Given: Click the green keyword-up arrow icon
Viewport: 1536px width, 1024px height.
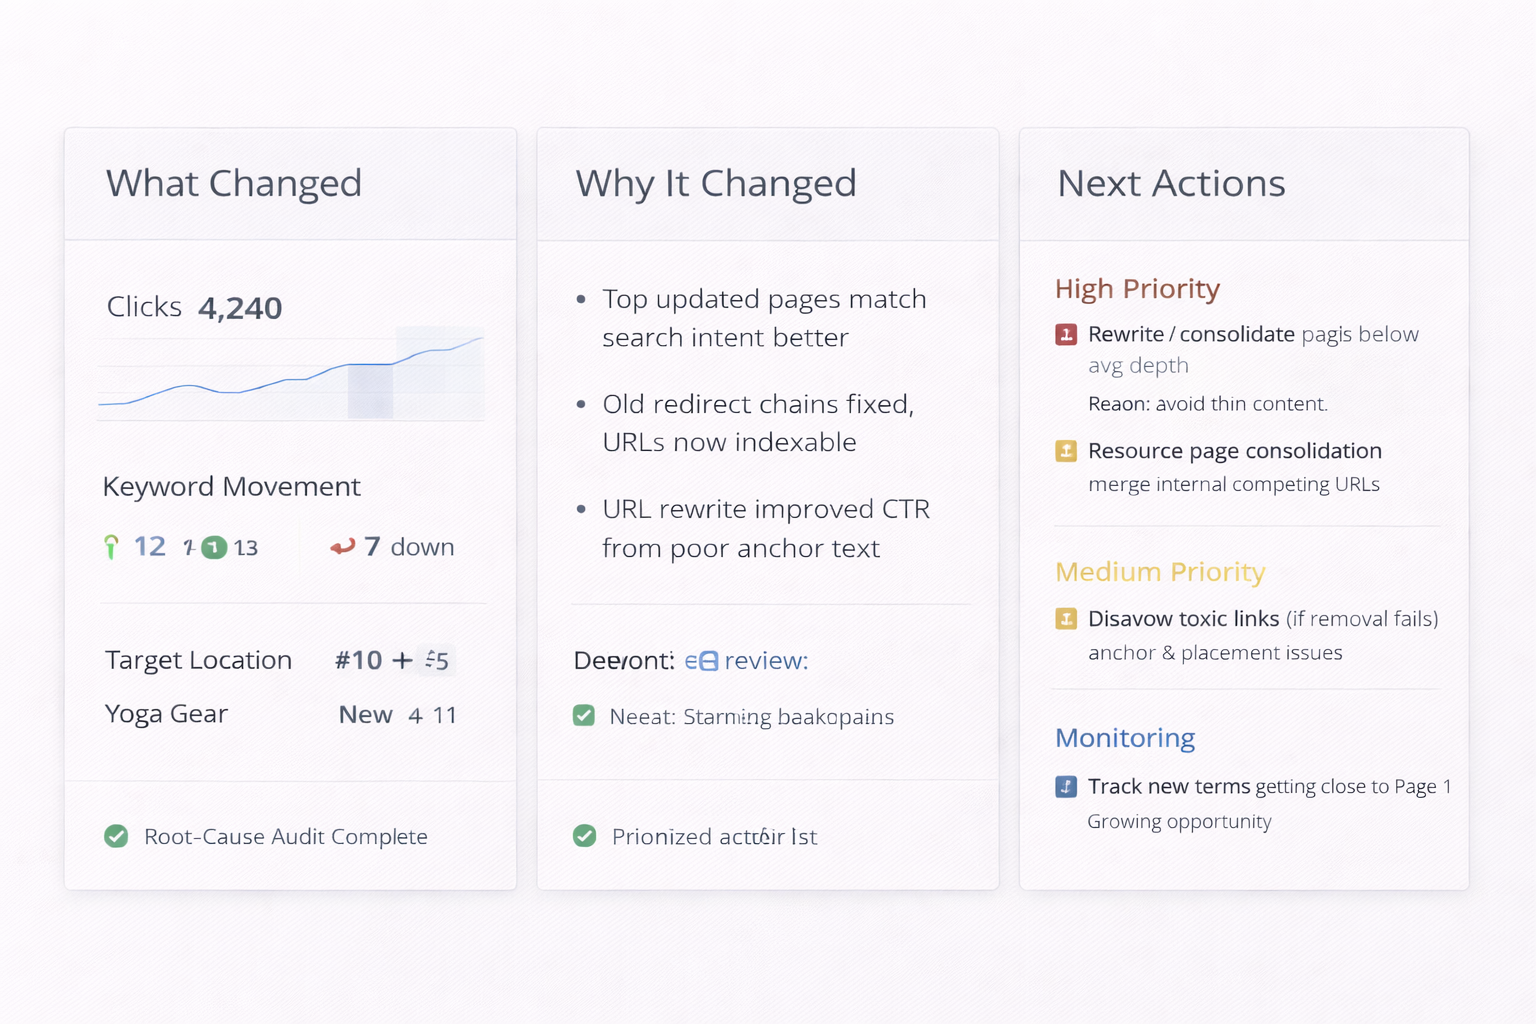Looking at the screenshot, I should coord(111,546).
